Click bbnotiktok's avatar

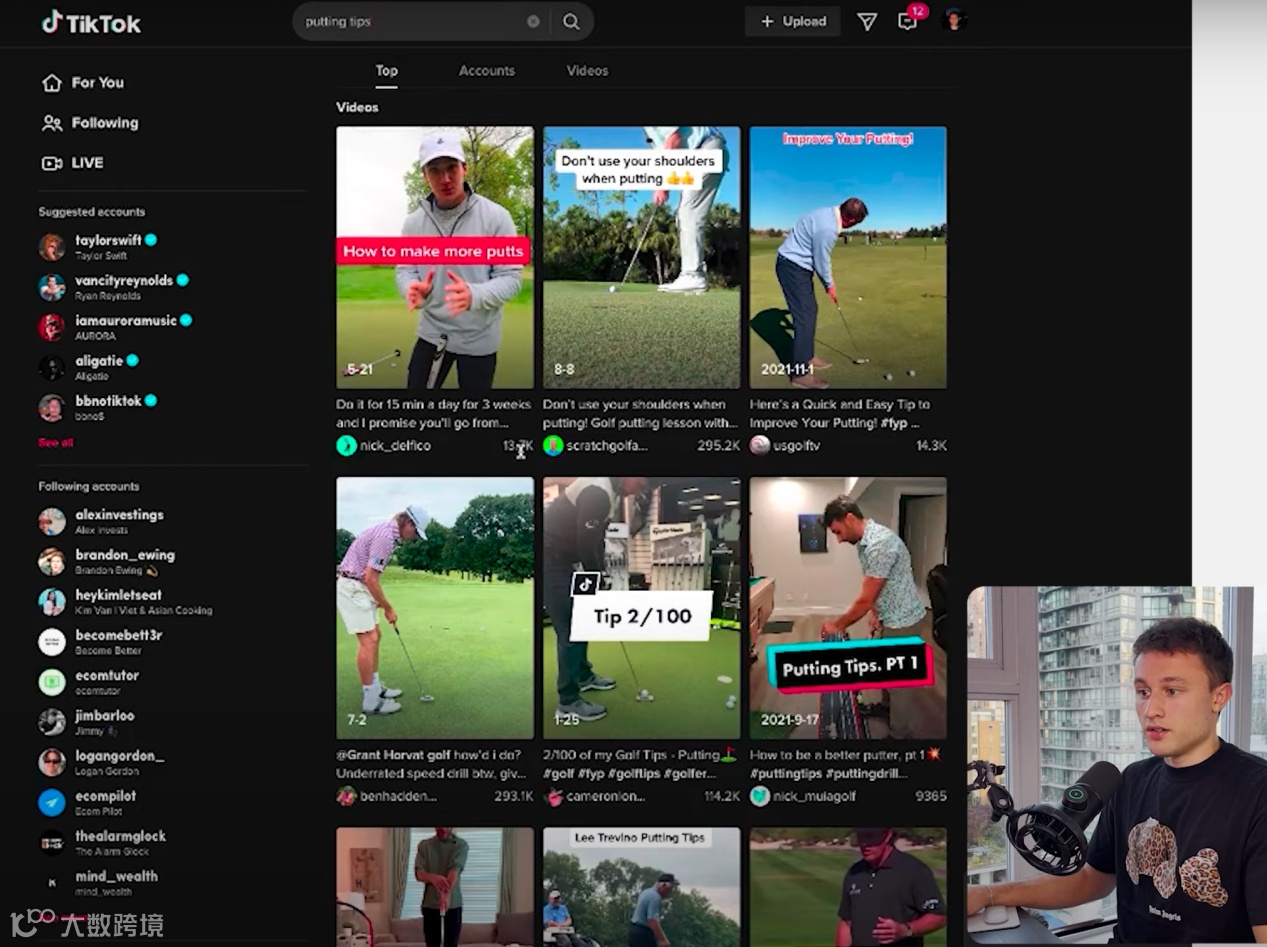52,407
